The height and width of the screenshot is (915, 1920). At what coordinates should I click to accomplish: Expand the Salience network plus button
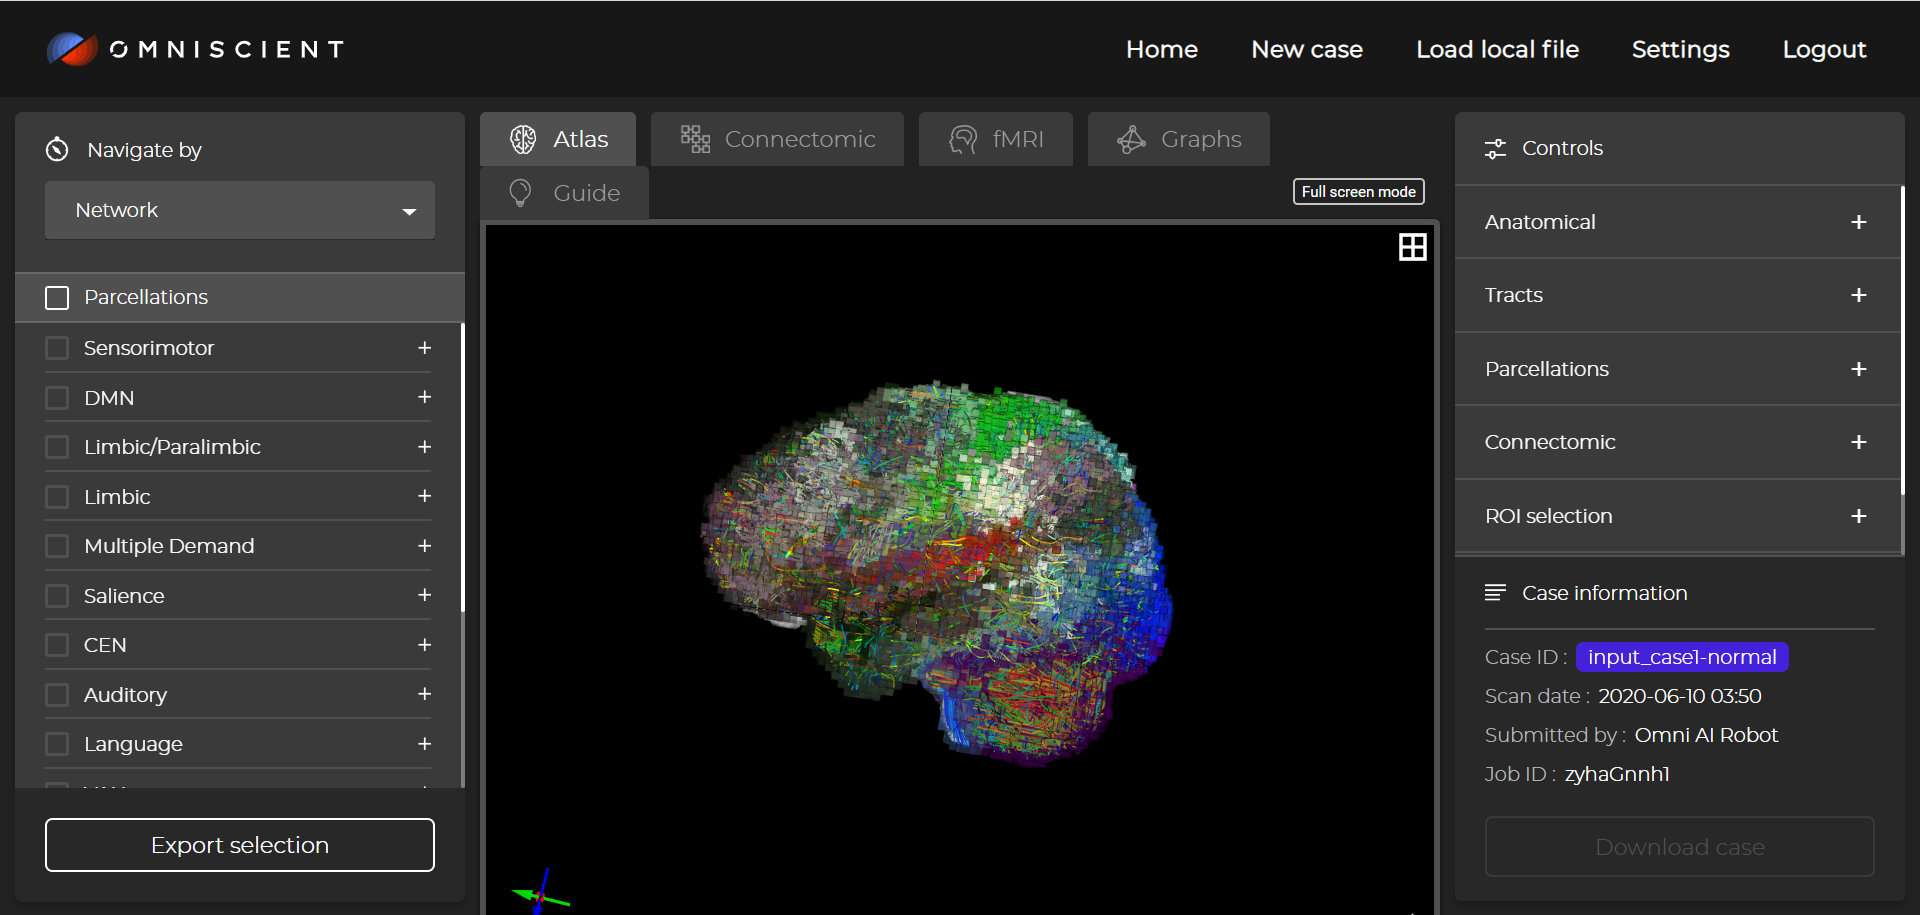pyautogui.click(x=424, y=595)
